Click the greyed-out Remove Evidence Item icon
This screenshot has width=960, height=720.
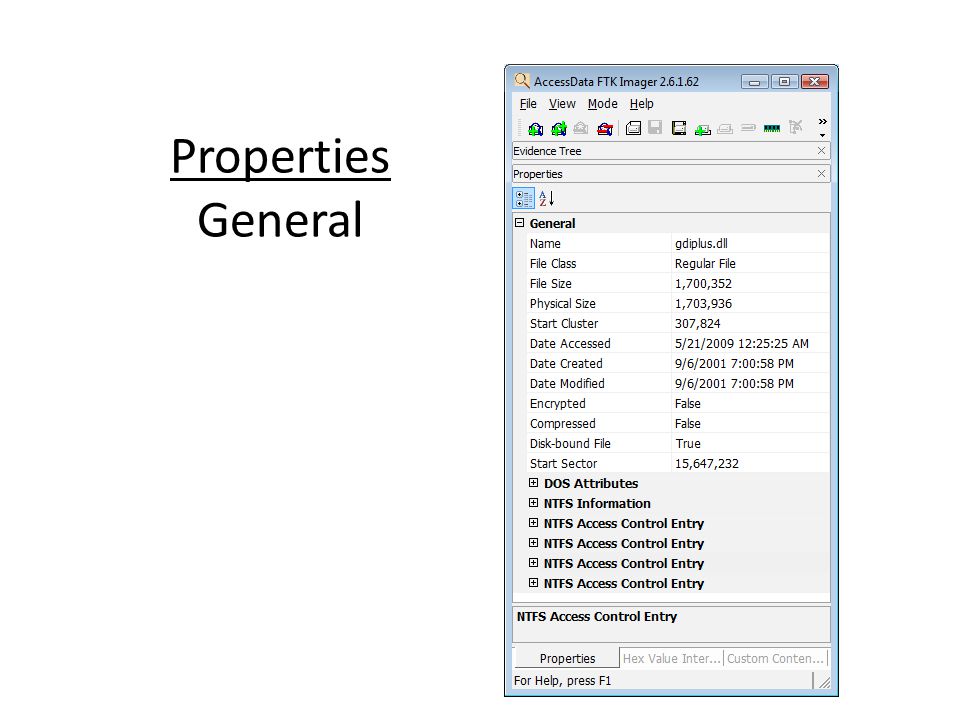tap(580, 128)
